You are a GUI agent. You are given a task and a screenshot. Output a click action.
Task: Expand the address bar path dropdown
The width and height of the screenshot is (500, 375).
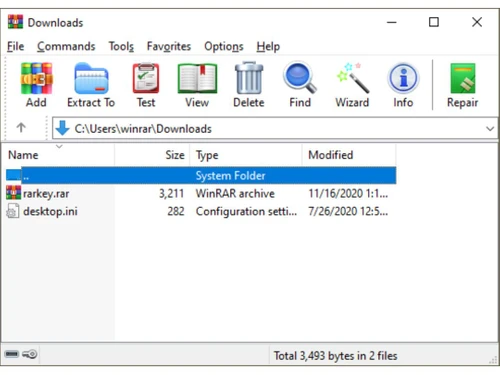[x=490, y=129]
